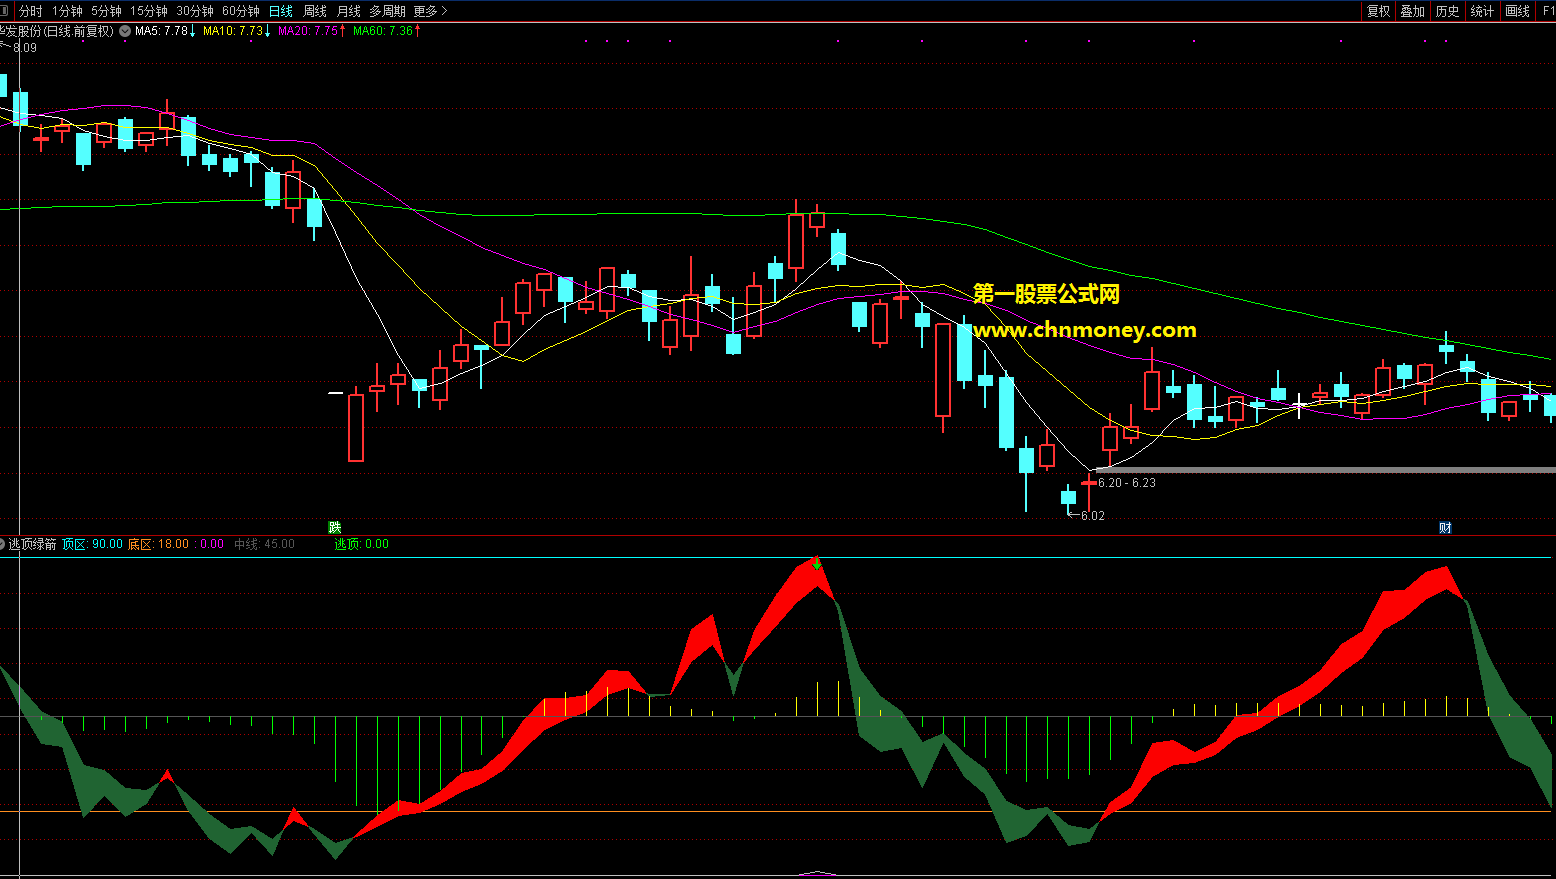The width and height of the screenshot is (1556, 879).
Task: Select the 1分钟 period tab
Action: coord(67,11)
